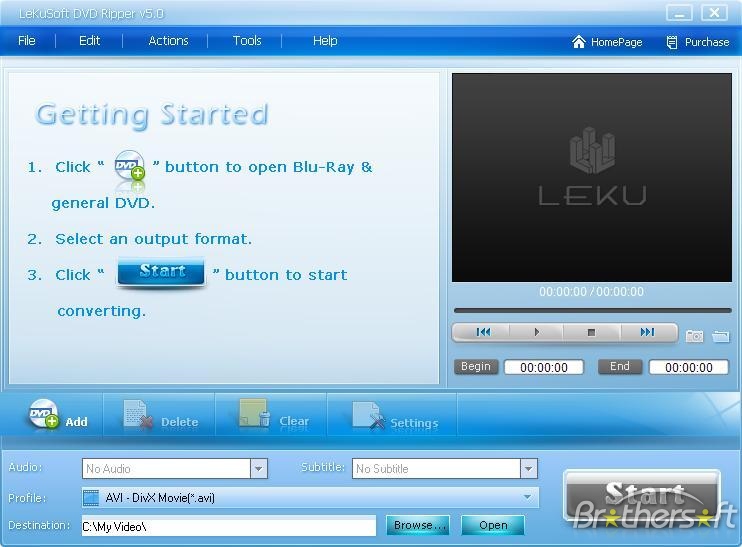The image size is (742, 547).
Task: Click the DVD icon in Getting Started step 1
Action: pyautogui.click(x=129, y=165)
